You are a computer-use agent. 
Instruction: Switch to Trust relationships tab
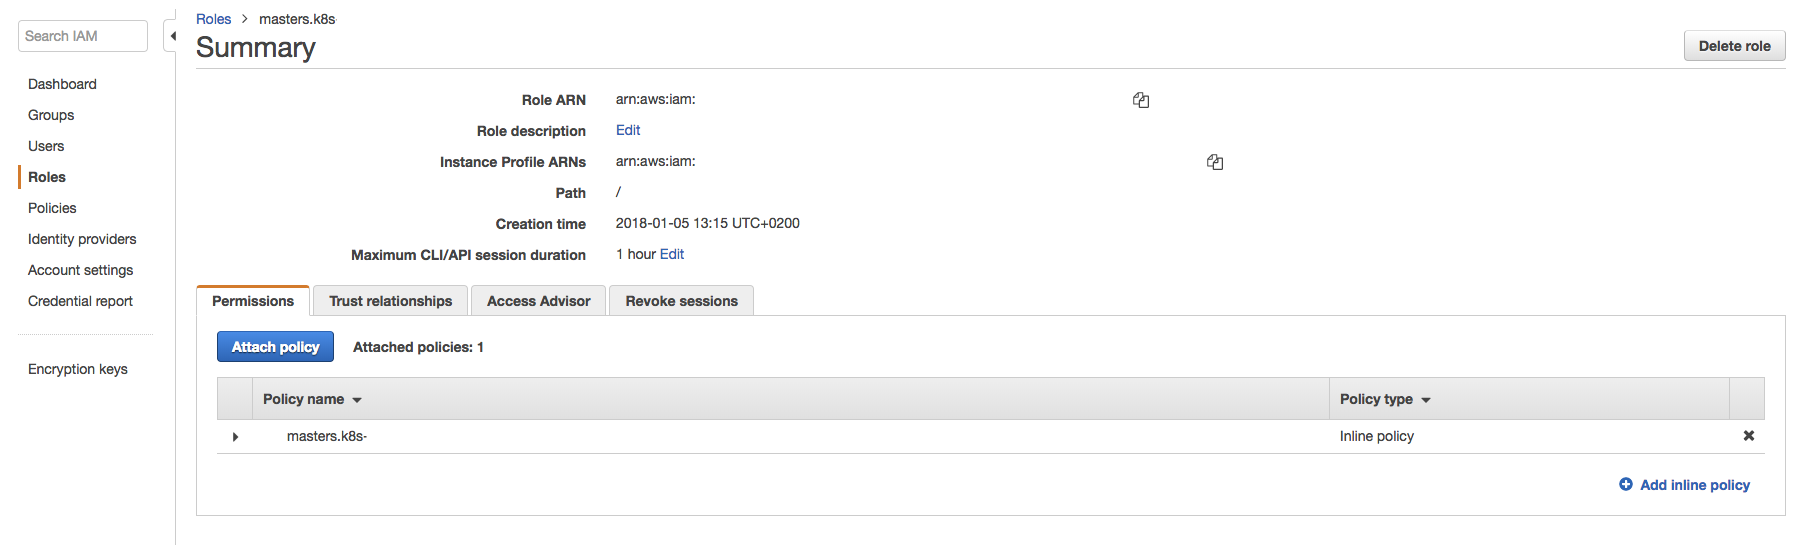pyautogui.click(x=390, y=301)
